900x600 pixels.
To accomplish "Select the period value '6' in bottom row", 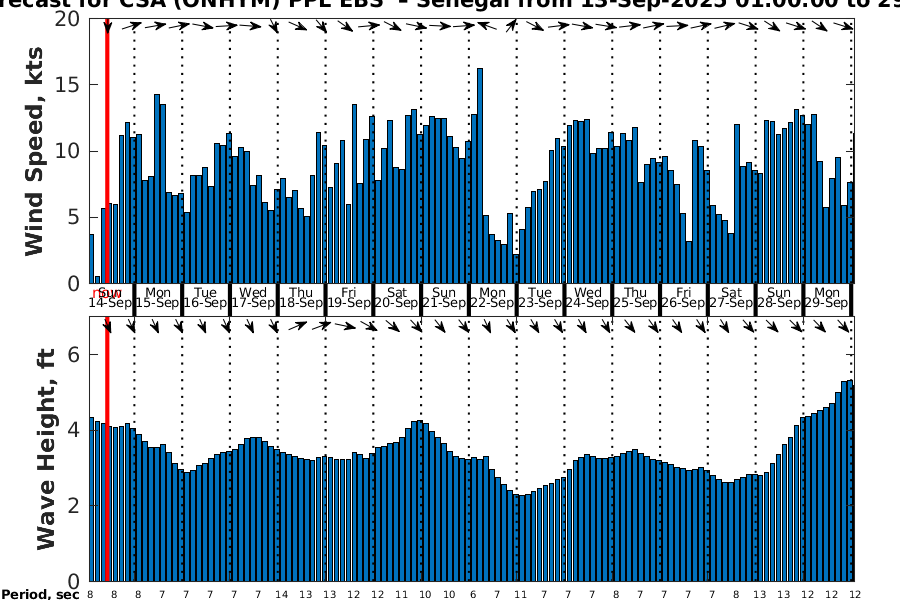I will click(473, 594).
